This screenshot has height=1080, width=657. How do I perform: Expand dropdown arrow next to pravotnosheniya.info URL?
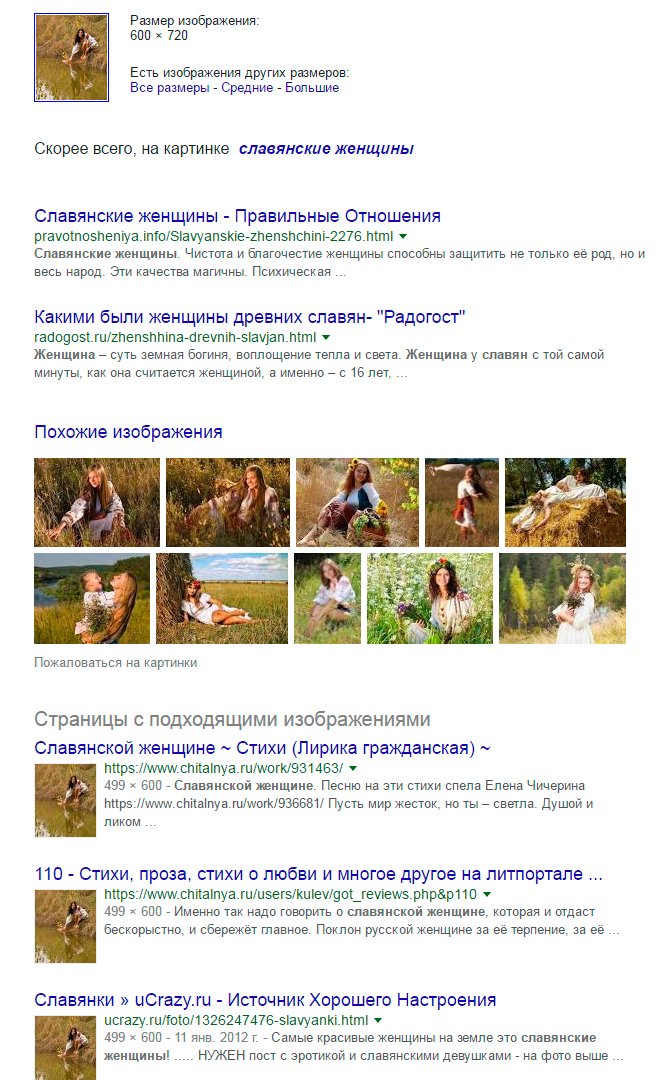tap(403, 236)
